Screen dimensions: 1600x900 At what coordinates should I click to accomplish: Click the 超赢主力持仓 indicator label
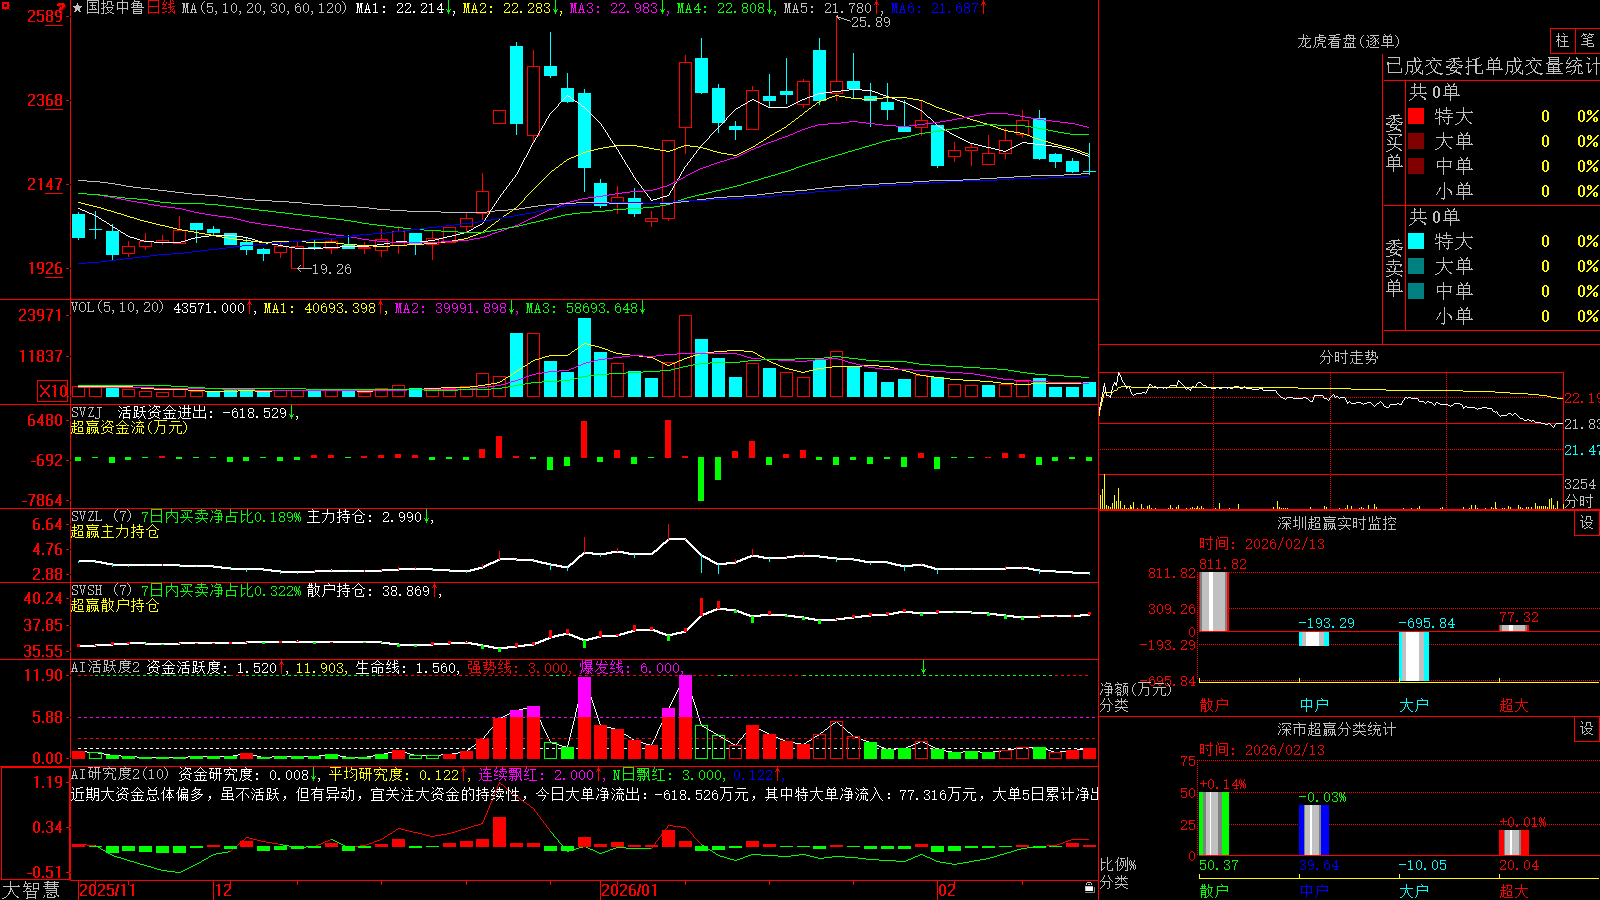115,531
